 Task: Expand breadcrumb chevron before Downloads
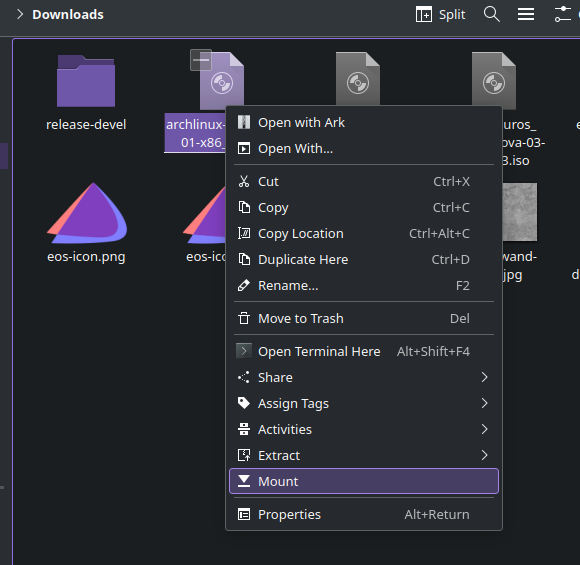pyautogui.click(x=20, y=14)
